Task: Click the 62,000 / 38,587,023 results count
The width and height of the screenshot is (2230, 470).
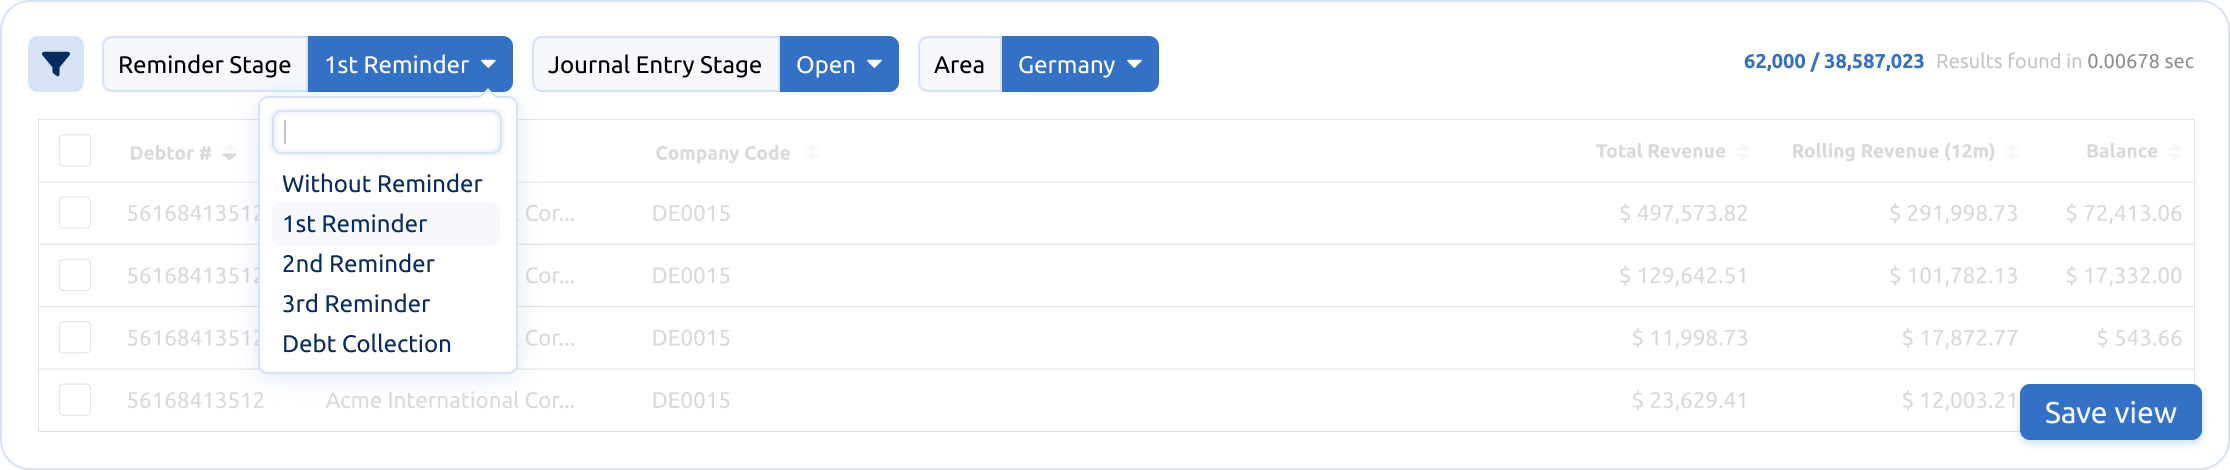Action: pyautogui.click(x=1834, y=62)
